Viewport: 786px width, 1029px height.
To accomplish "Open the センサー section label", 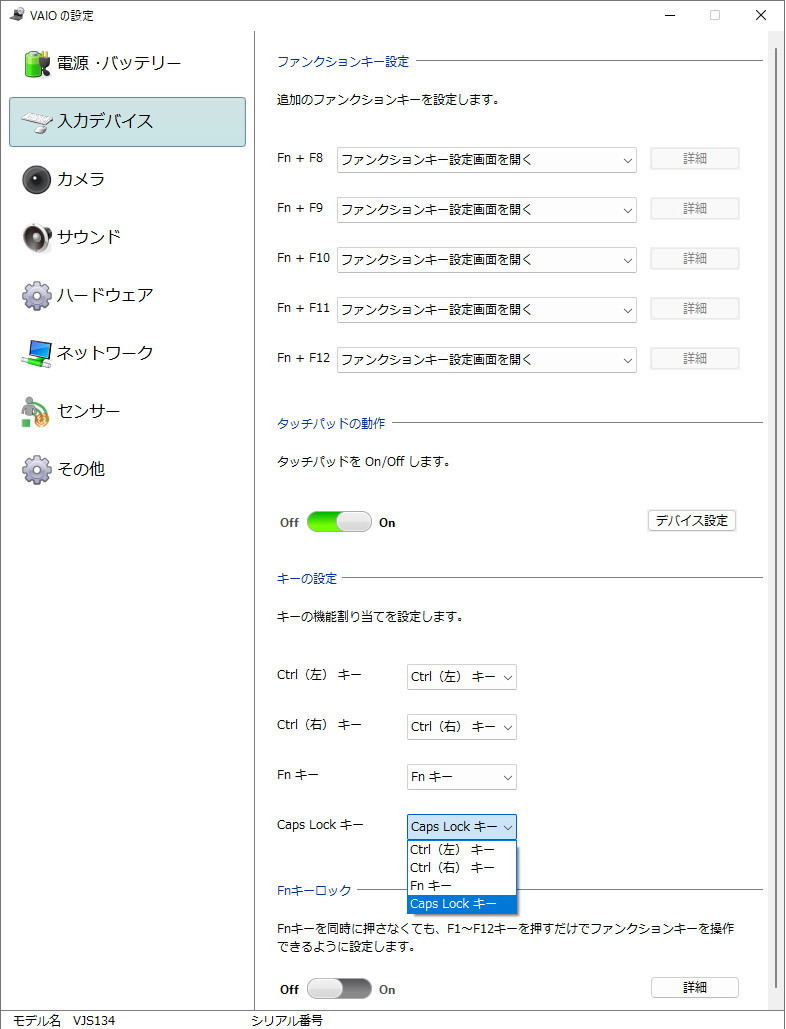I will click(88, 411).
